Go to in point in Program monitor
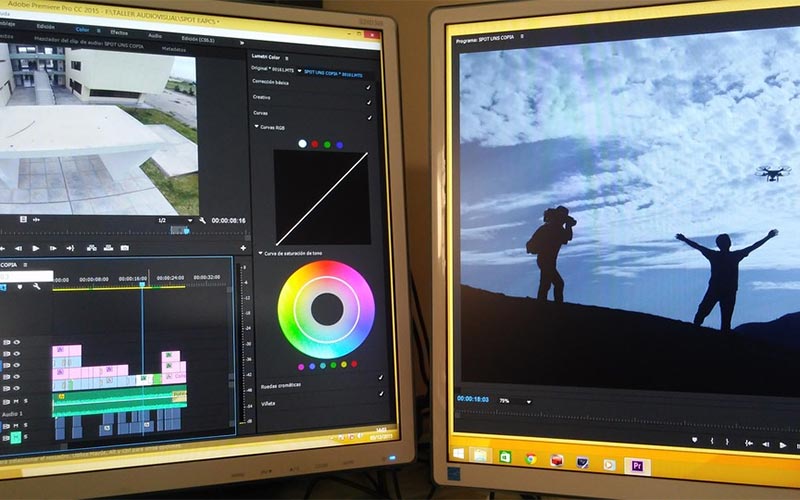This screenshot has width=800, height=500. click(x=748, y=443)
